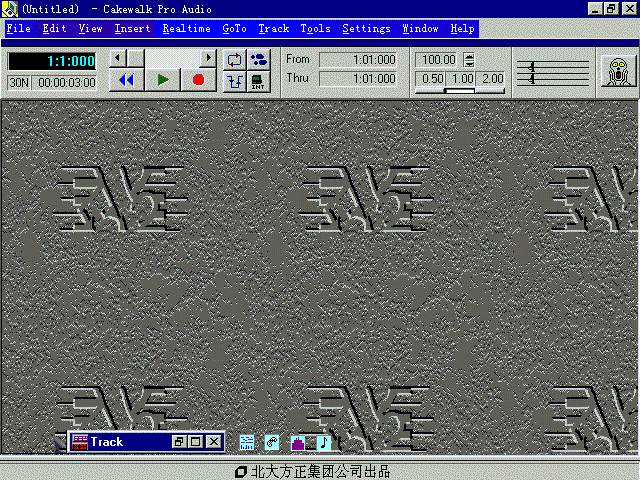Start playback with the Play button
The height and width of the screenshot is (480, 640).
coord(162,80)
